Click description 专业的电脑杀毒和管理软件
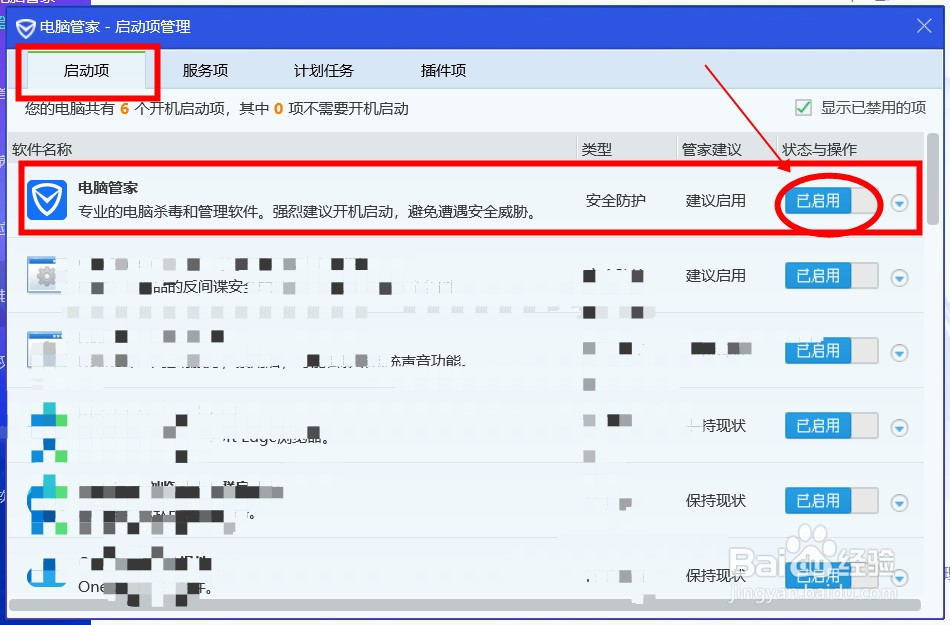The image size is (950, 625). pyautogui.click(x=307, y=212)
